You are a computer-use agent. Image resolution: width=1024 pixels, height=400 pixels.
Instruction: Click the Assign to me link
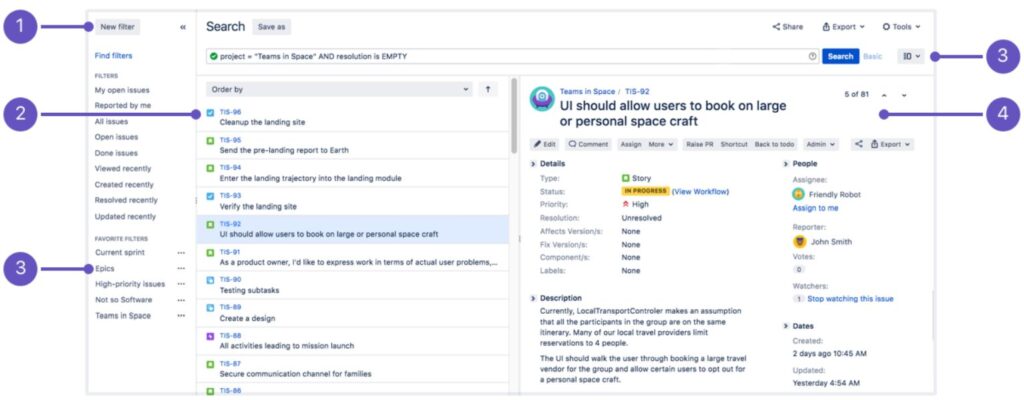pyautogui.click(x=815, y=208)
